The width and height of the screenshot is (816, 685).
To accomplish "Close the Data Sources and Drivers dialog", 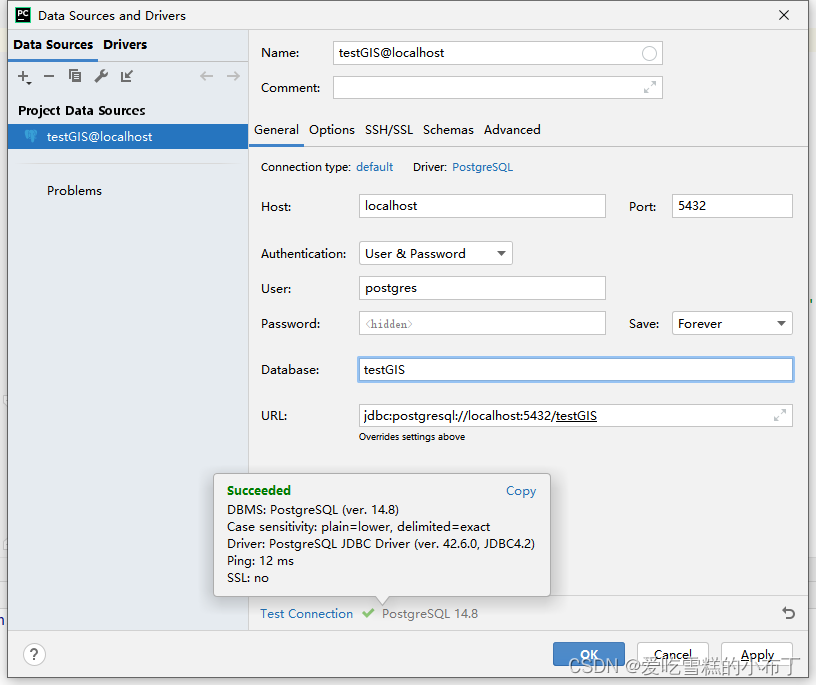I will pyautogui.click(x=784, y=15).
